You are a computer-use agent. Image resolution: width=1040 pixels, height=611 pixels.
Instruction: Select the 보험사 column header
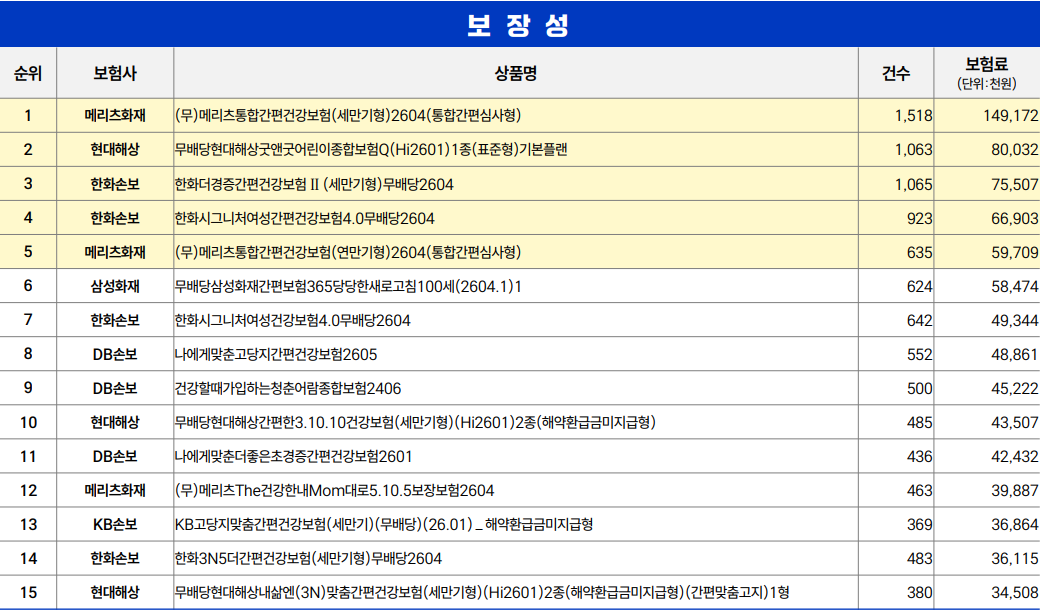click(115, 73)
